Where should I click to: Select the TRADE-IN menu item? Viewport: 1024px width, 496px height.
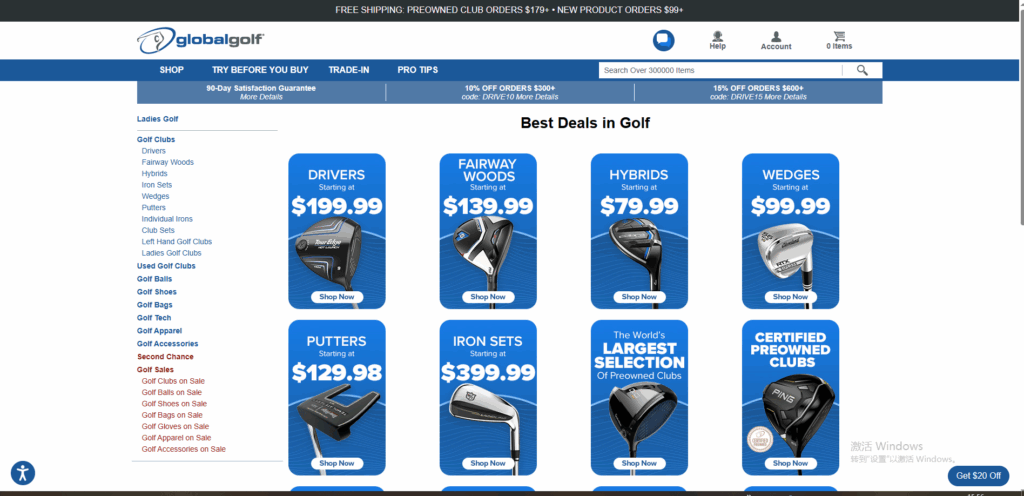349,70
